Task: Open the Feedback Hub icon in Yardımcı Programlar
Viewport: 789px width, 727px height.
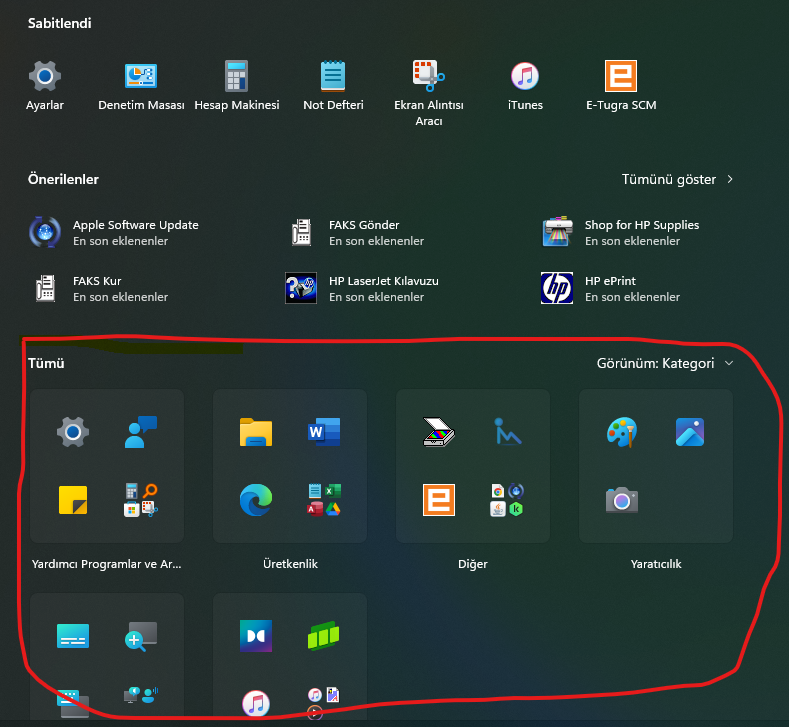Action: (x=141, y=432)
